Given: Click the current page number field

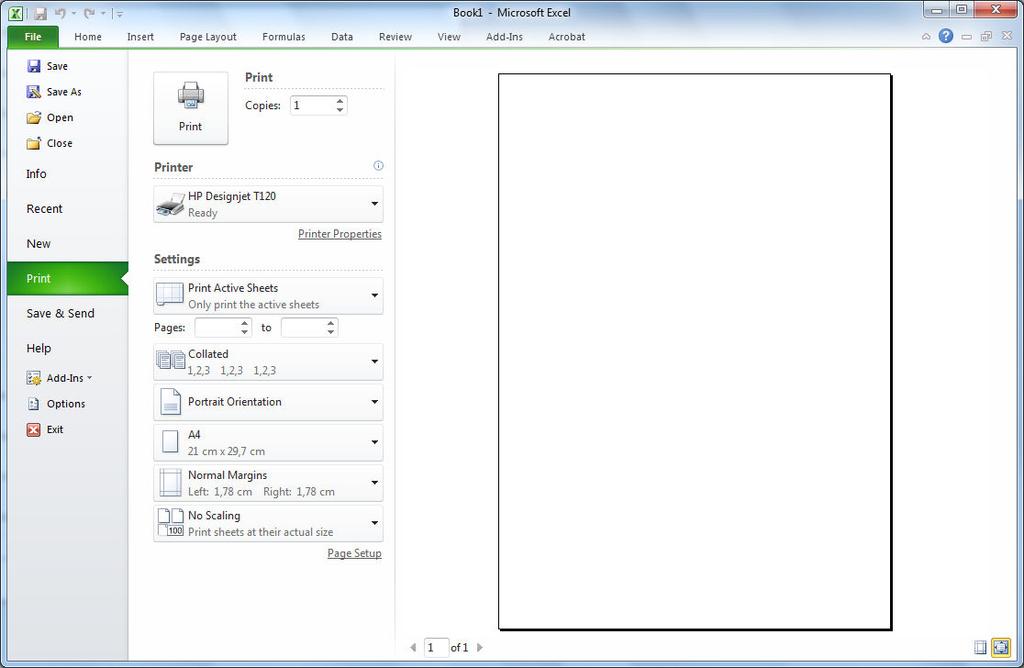Looking at the screenshot, I should pyautogui.click(x=436, y=647).
